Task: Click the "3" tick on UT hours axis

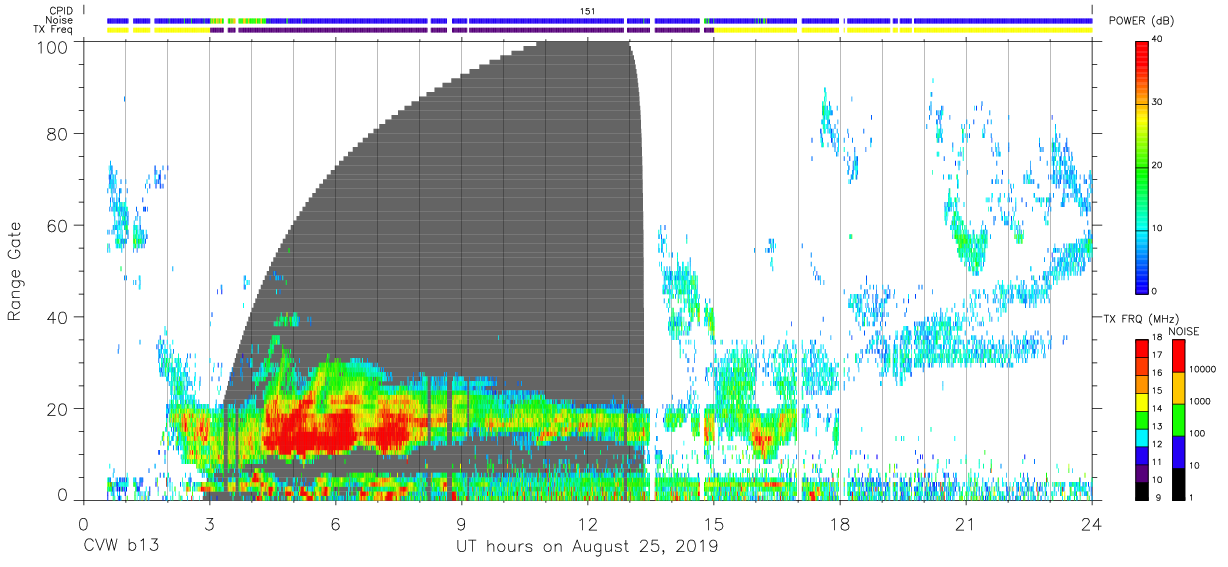Action: 209,523
